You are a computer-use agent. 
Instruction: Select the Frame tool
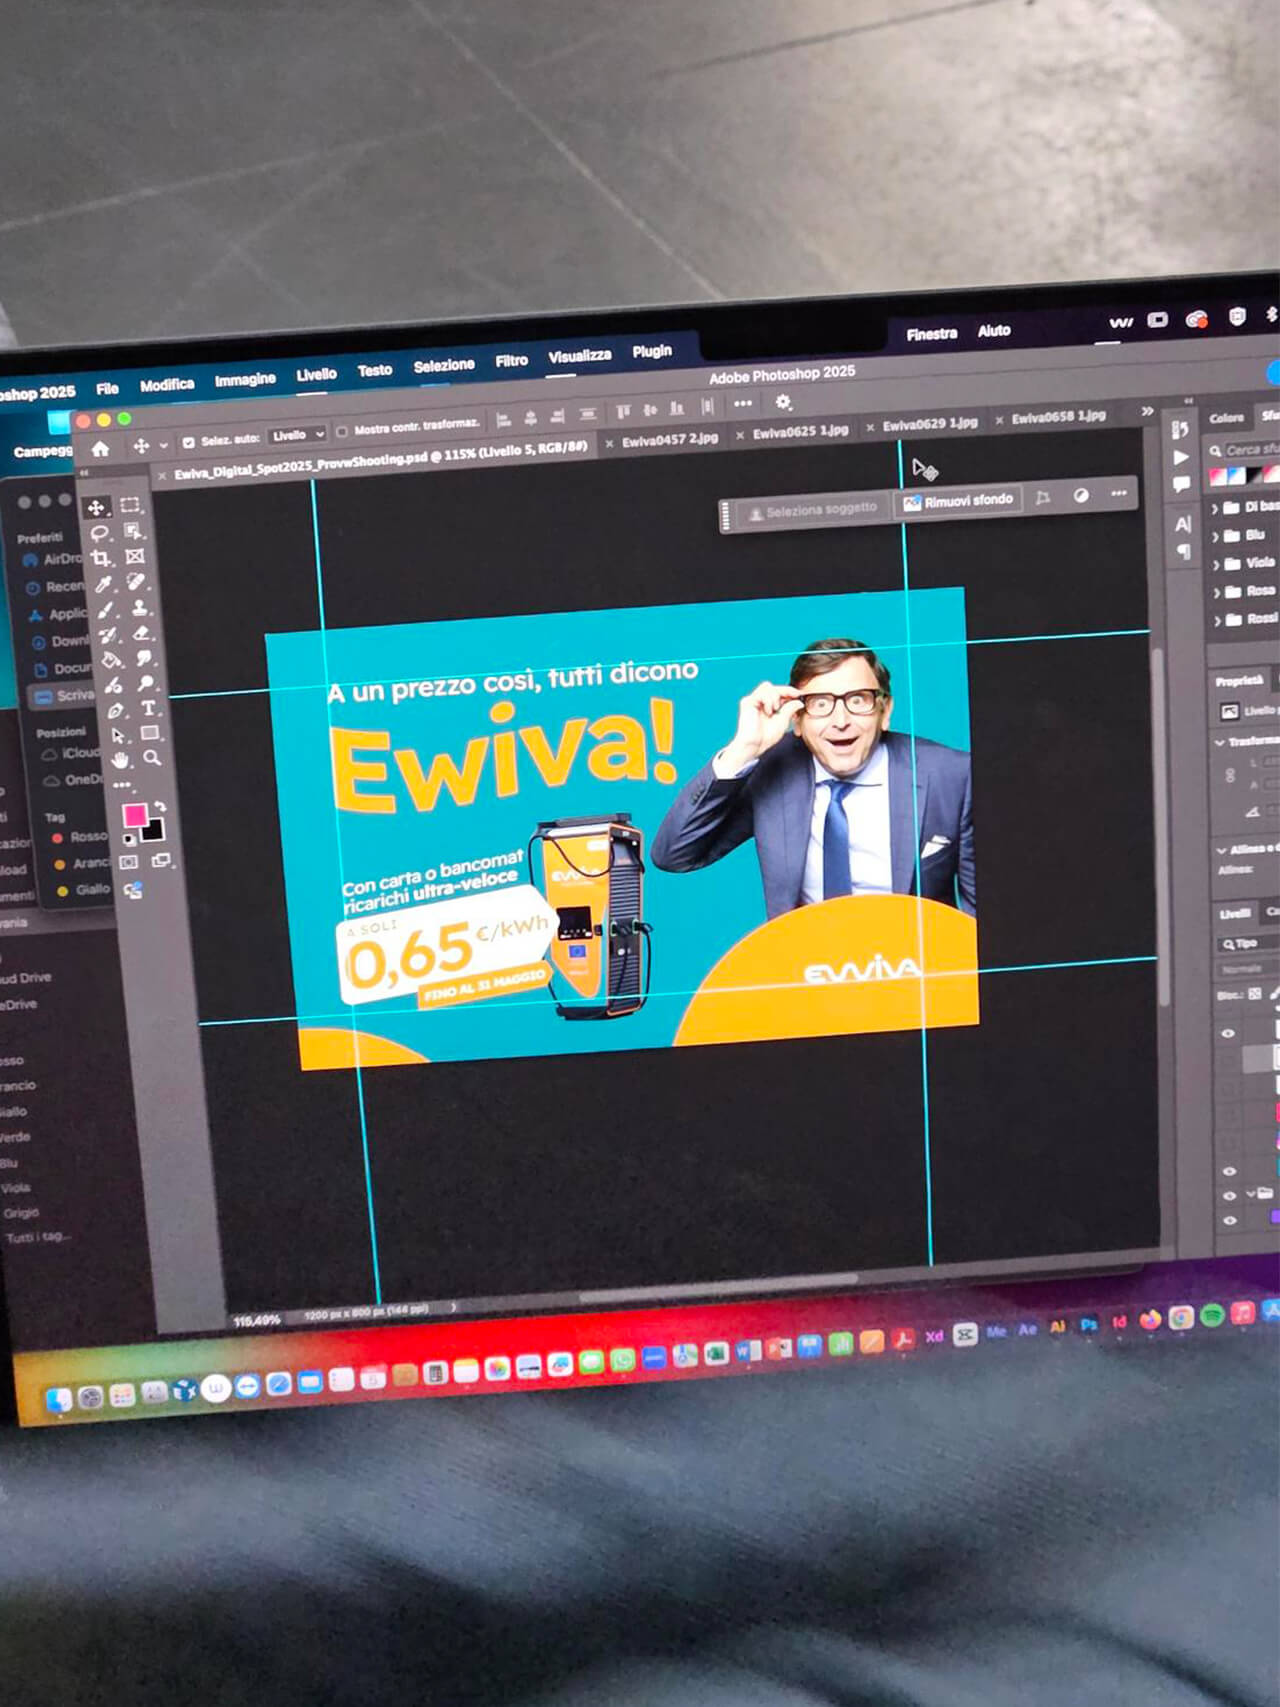click(135, 556)
